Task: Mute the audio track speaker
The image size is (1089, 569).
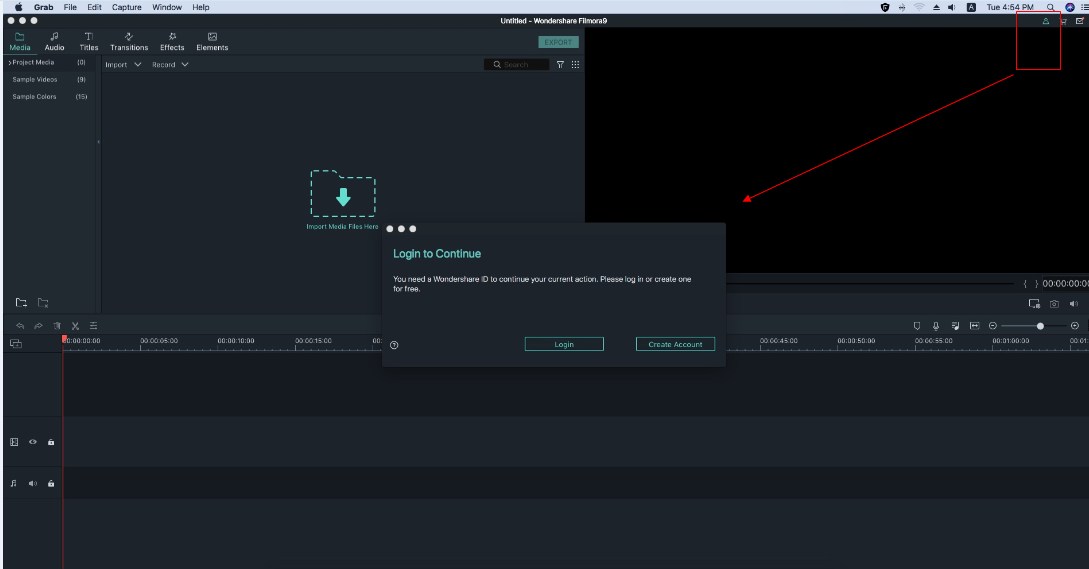Action: click(33, 484)
